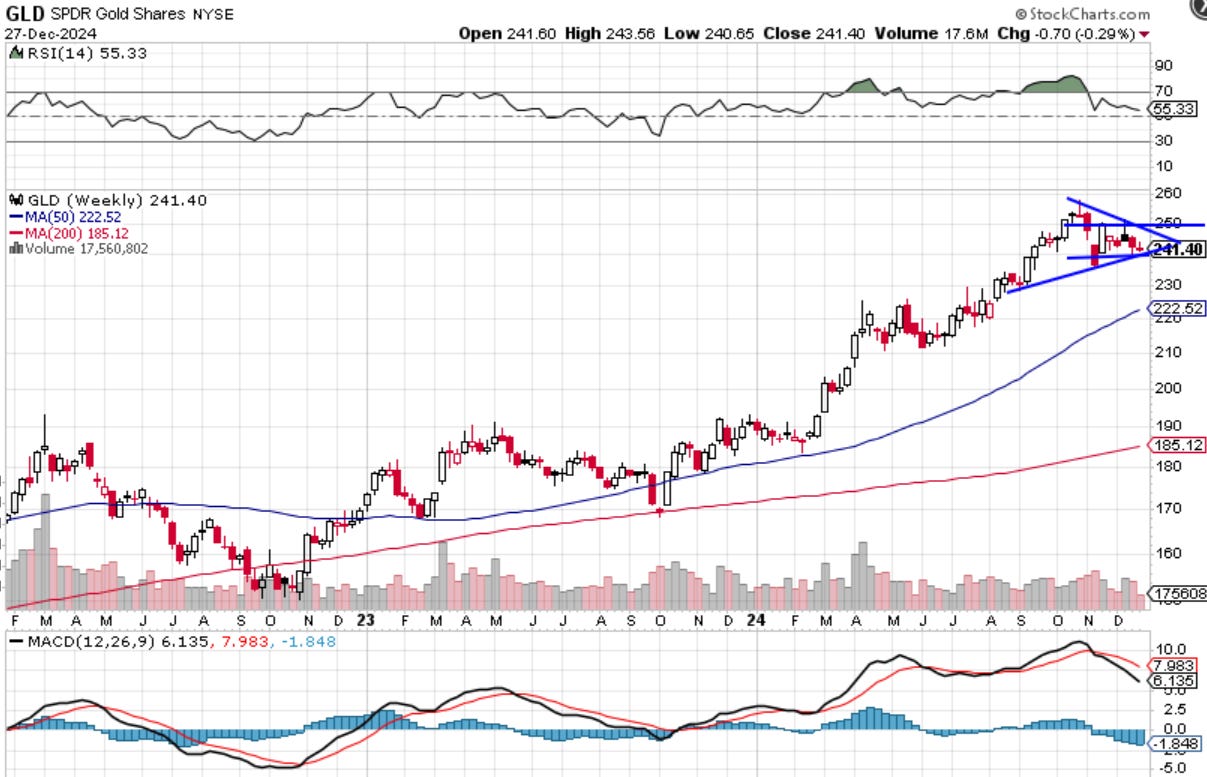
Task: Click the year label '24' on time axis
Action: click(x=756, y=620)
